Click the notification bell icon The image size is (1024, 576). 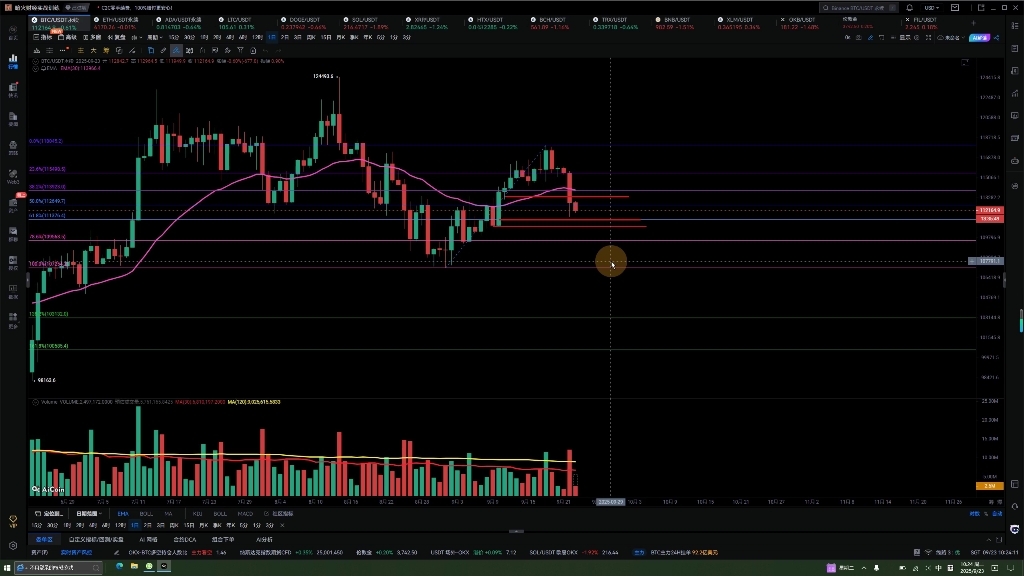910,8
